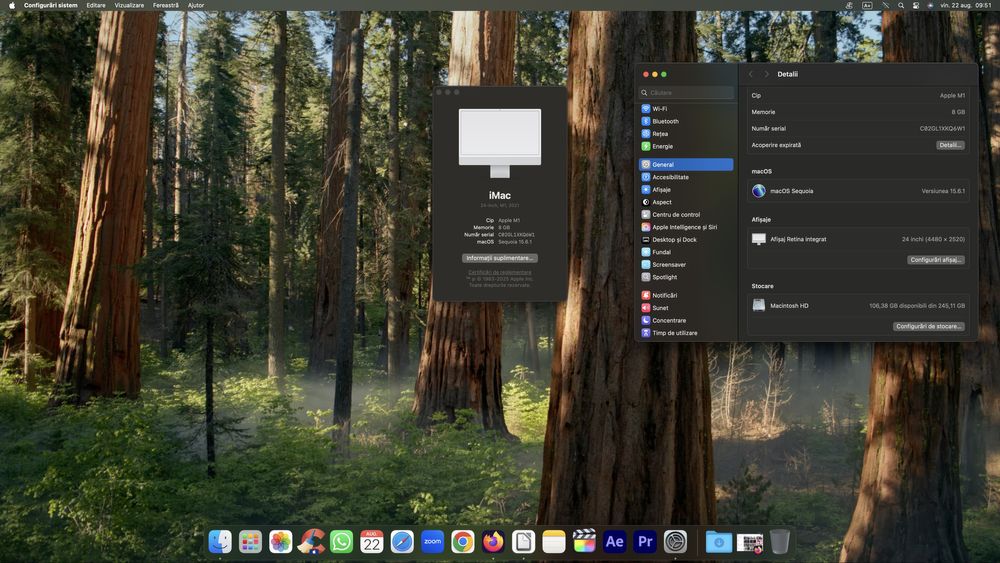Open the Trash from the Dock
This screenshot has width=1000, height=563.
(779, 542)
